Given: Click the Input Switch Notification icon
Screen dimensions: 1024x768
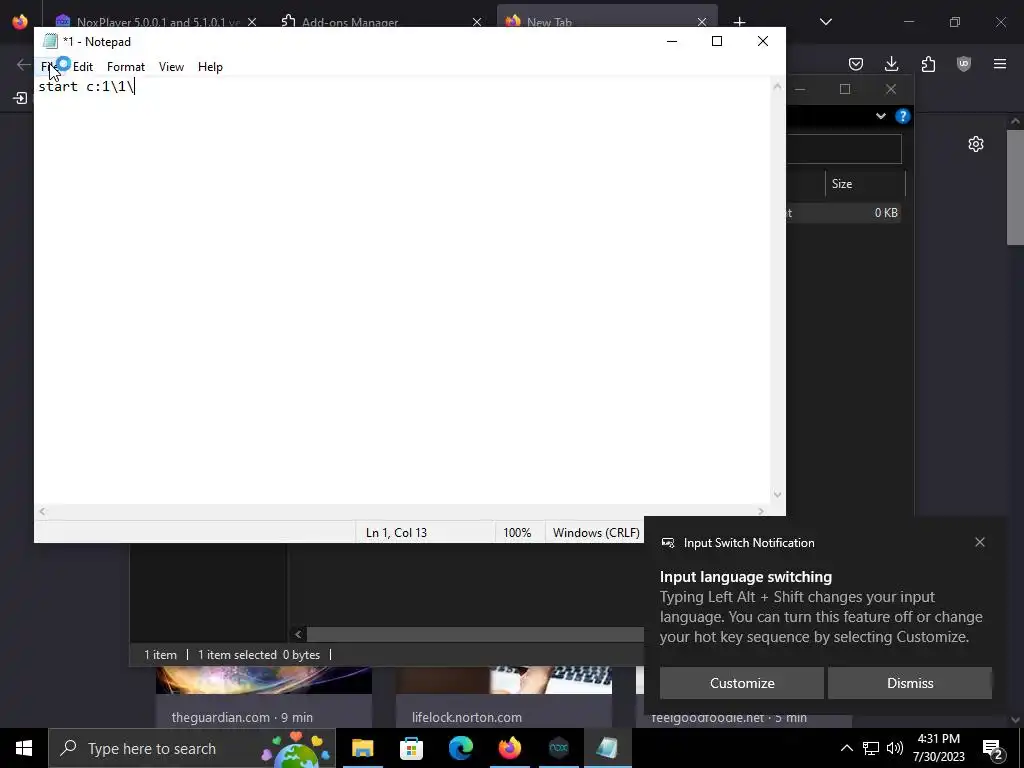Looking at the screenshot, I should click(668, 543).
